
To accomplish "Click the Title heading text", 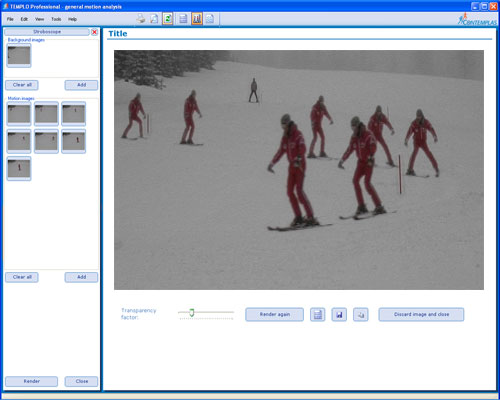I will coord(118,33).
